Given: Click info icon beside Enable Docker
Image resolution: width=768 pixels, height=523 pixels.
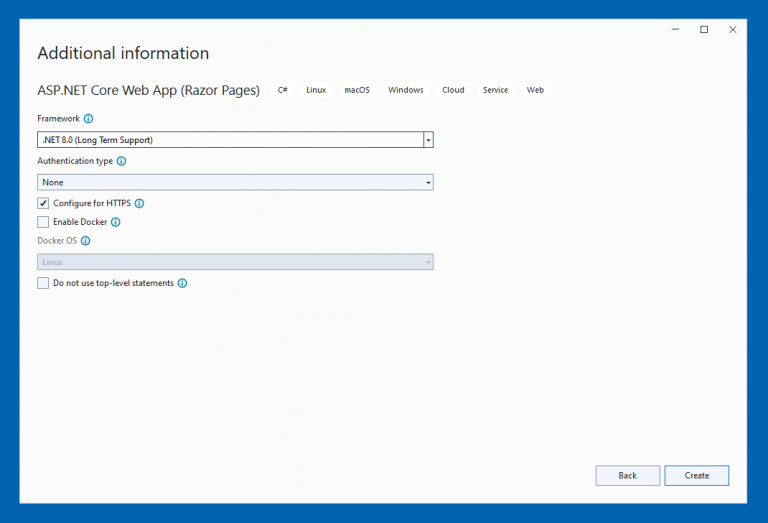Looking at the screenshot, I should click(x=116, y=222).
